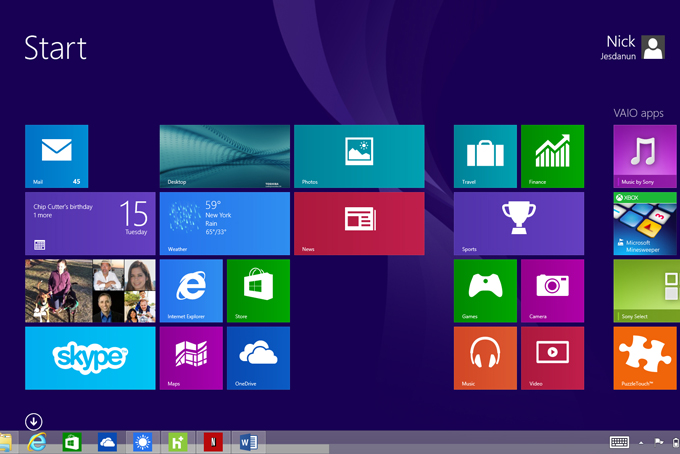The height and width of the screenshot is (454, 680).
Task: Click the VAIO apps group heading
Action: (638, 114)
